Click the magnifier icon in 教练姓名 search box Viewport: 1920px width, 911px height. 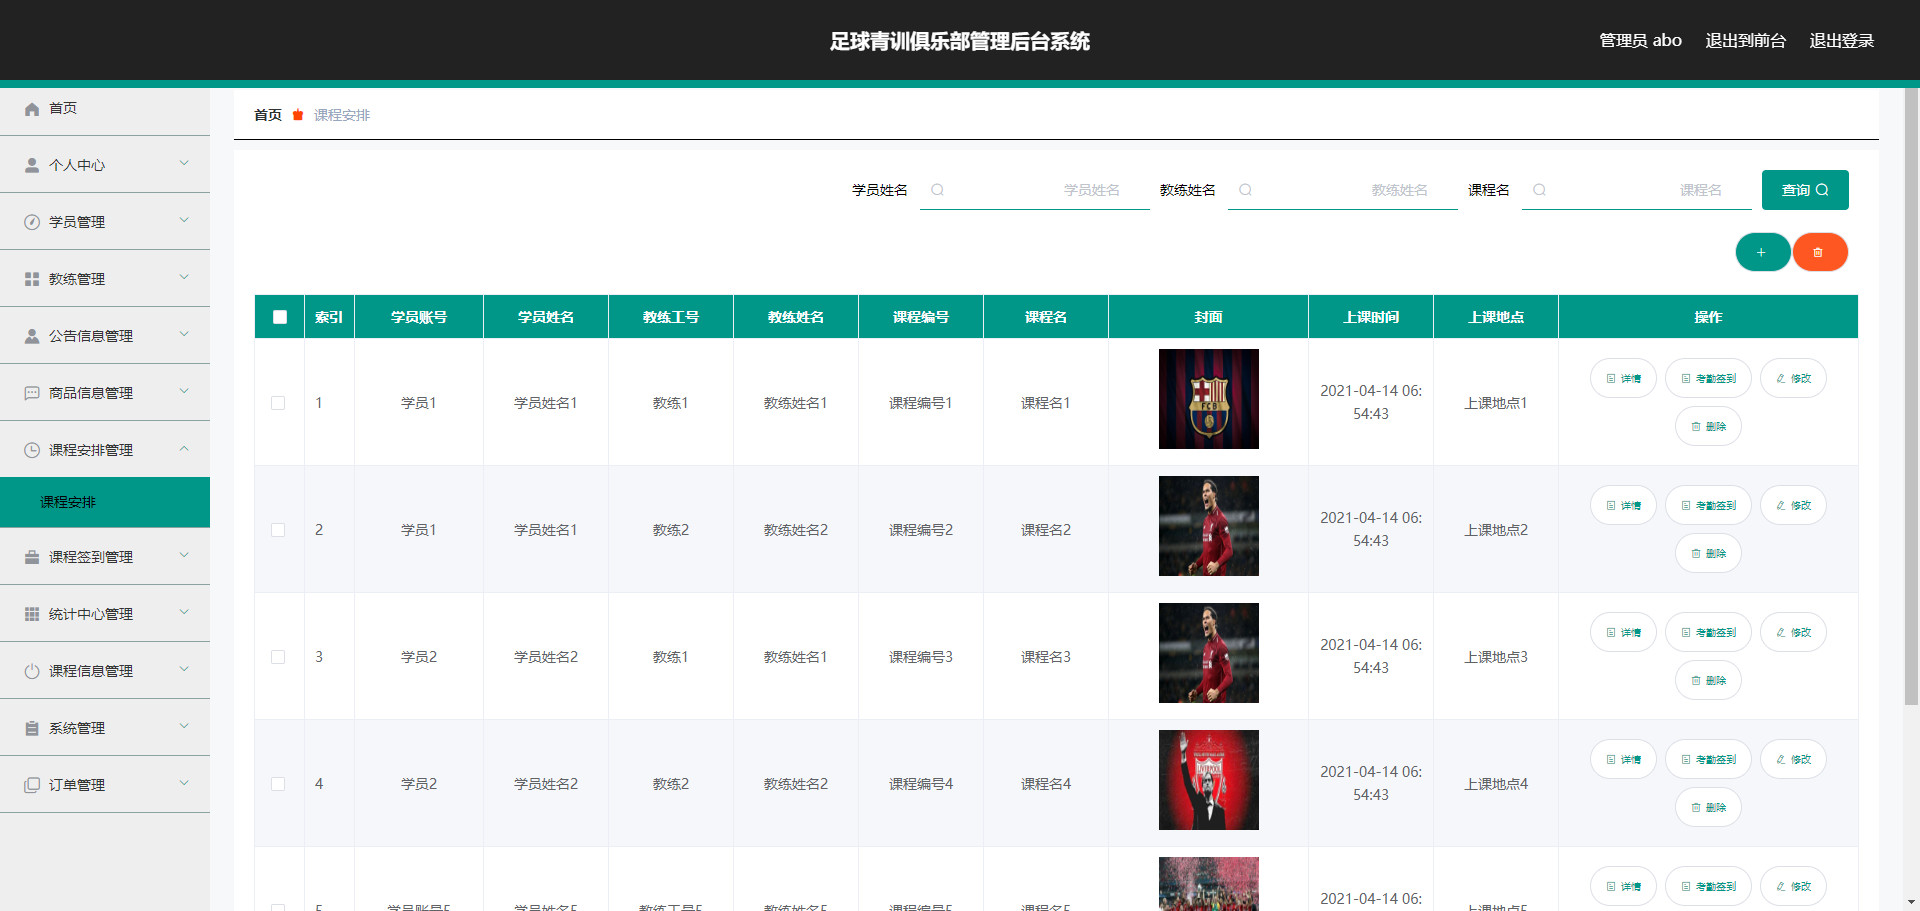(1245, 190)
